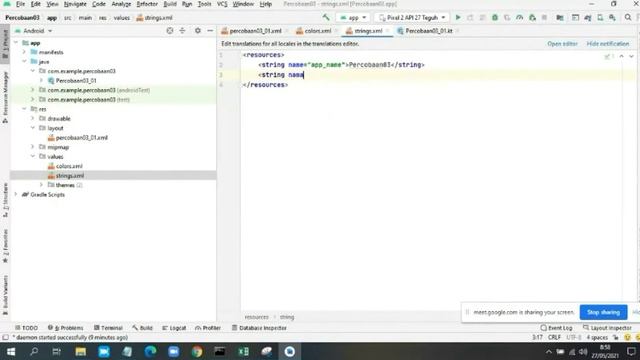This screenshot has width=640, height=360.
Task: Open the Android Studio taskbar icon
Action: [290, 351]
